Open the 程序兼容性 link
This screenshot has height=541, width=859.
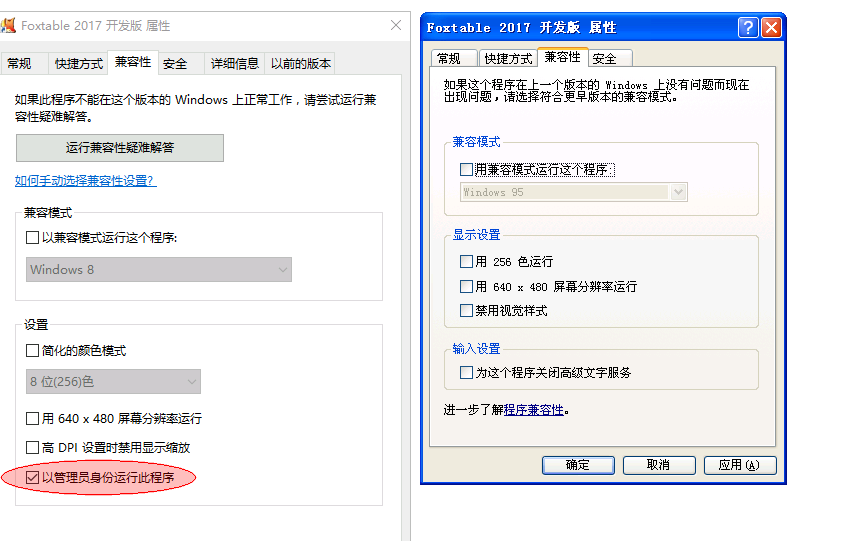point(534,410)
